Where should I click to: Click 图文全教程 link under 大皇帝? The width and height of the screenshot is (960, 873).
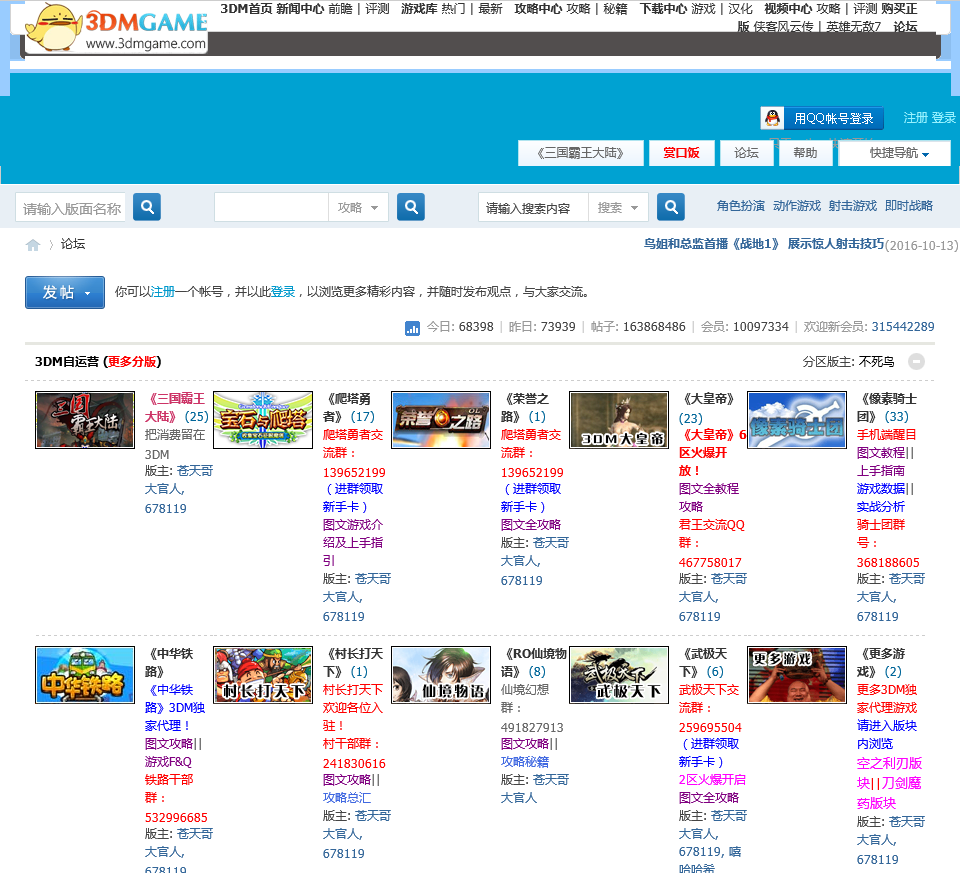(x=709, y=489)
